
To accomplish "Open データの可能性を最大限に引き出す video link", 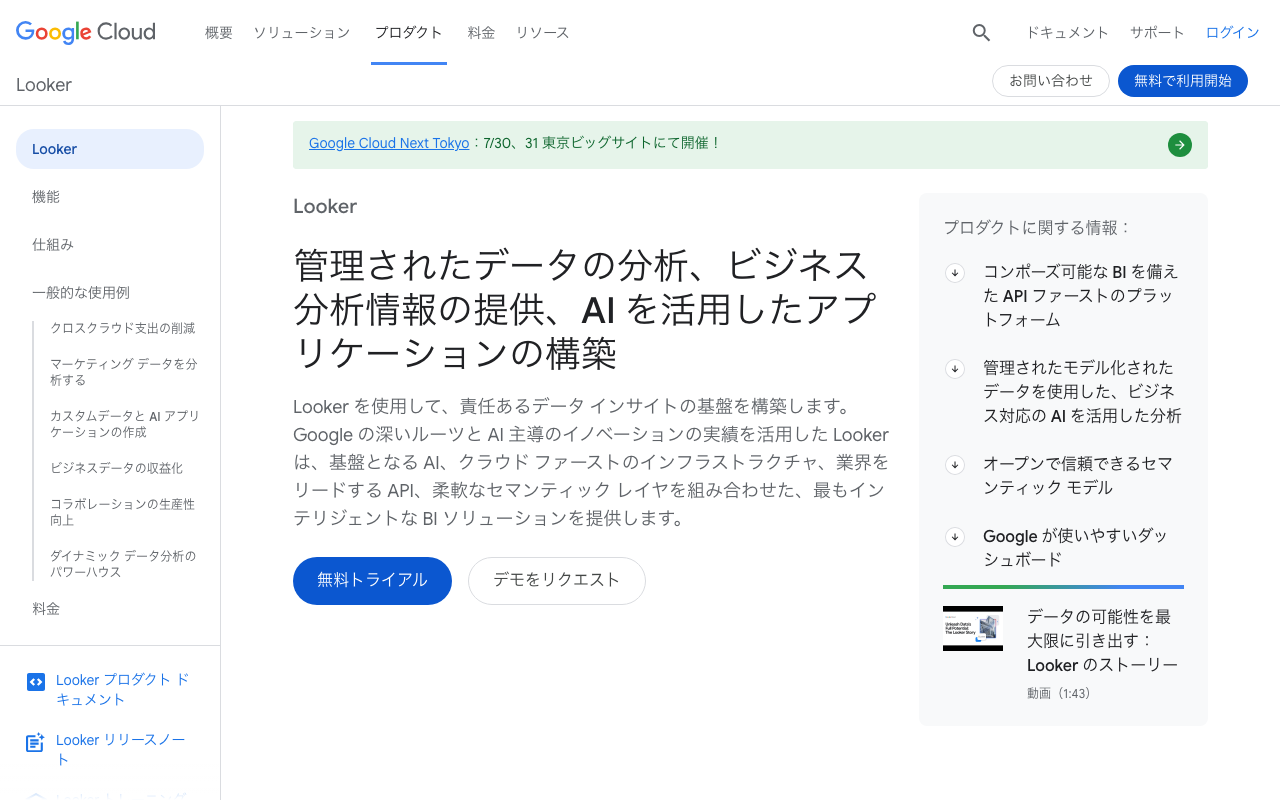I will pyautogui.click(x=1102, y=641).
